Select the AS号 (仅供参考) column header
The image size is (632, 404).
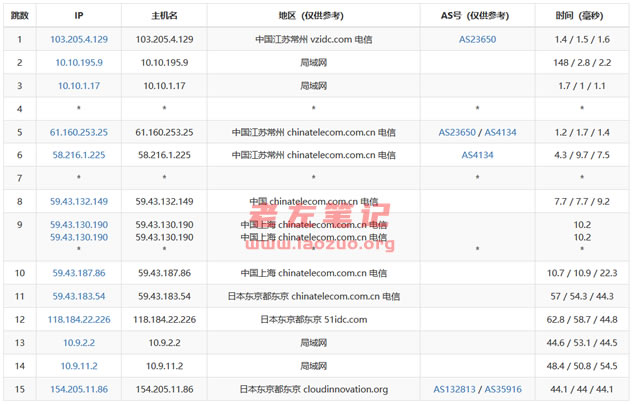[x=478, y=16]
